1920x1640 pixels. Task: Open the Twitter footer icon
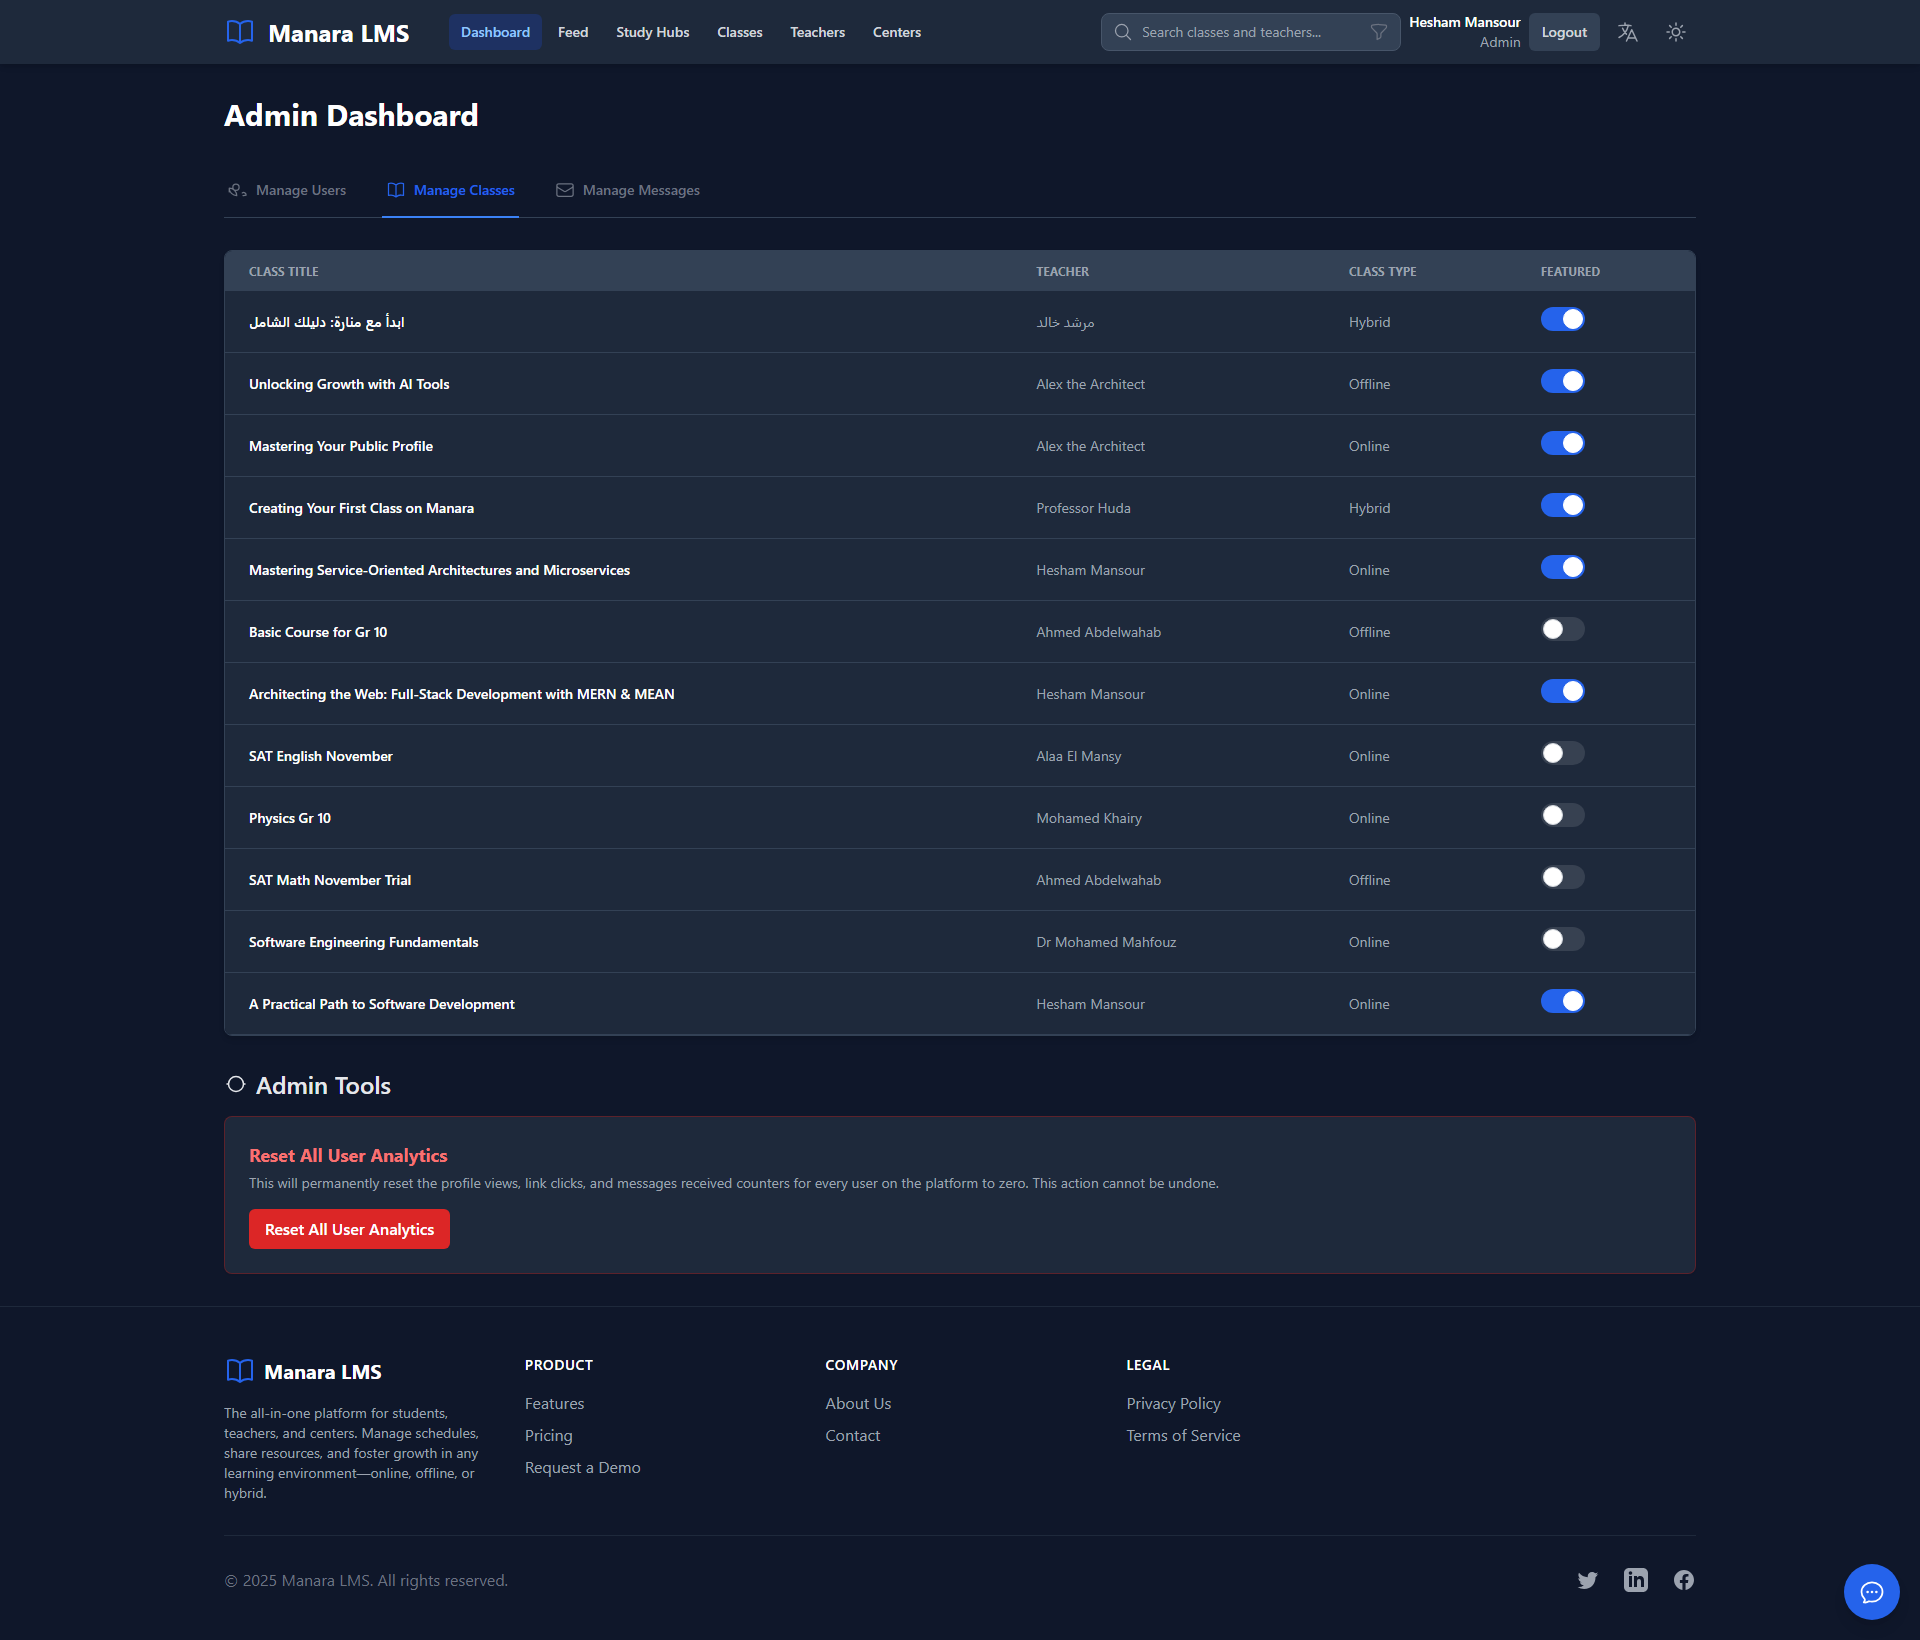[x=1587, y=1580]
